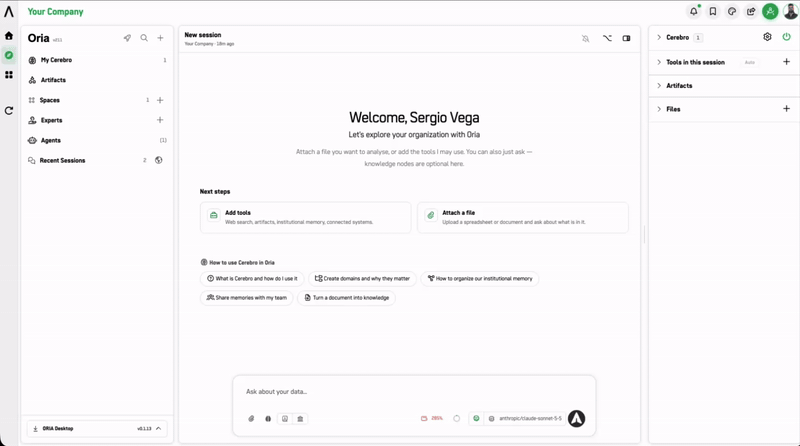Viewport: 800px width, 446px height.
Task: Add a new space with Spaces plus
Action: (160, 100)
